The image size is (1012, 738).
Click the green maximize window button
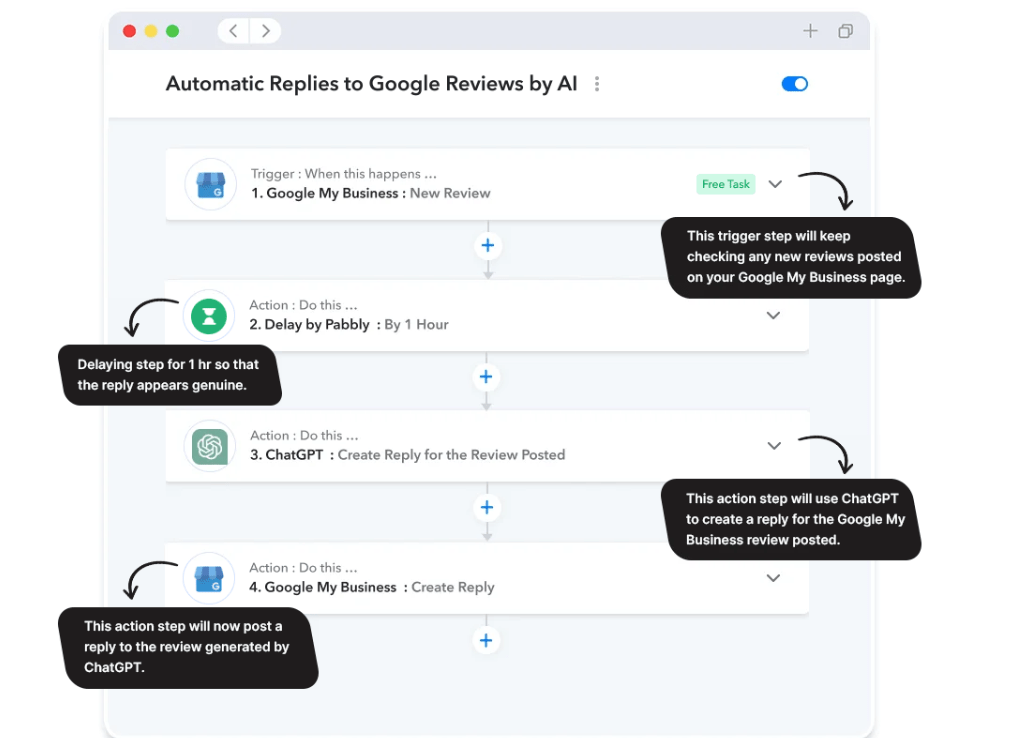coord(172,31)
